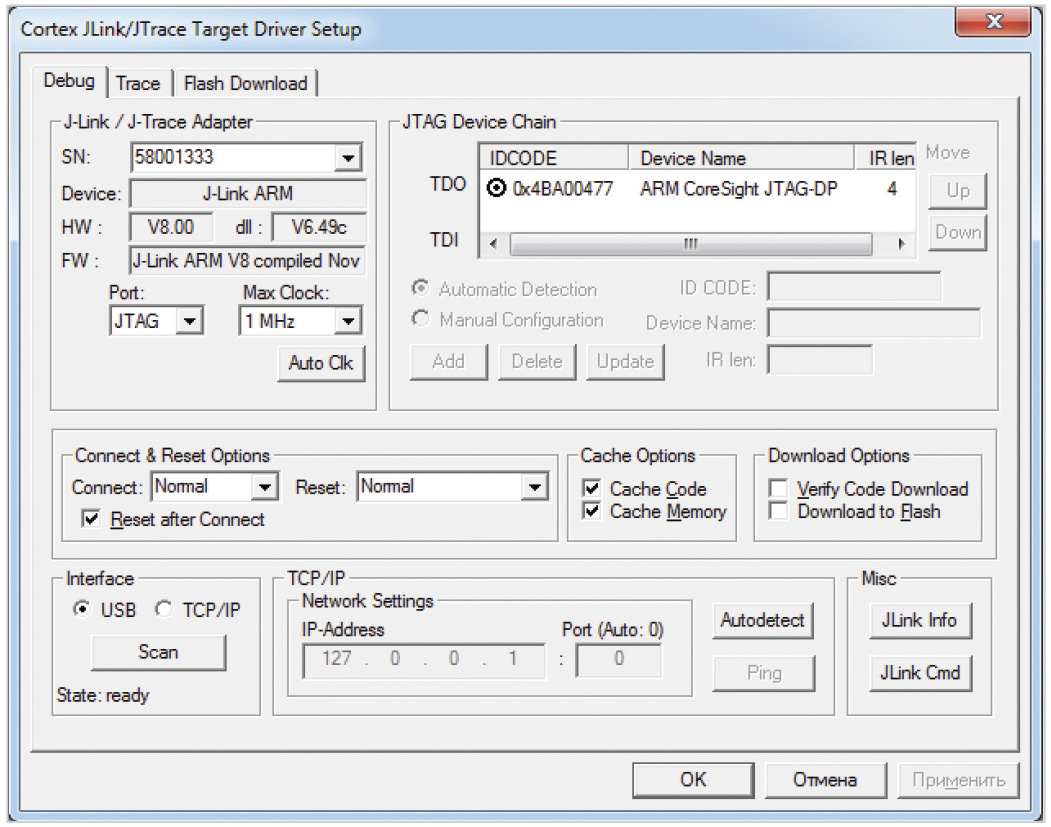Uncheck the Cache Memory option
The width and height of the screenshot is (1051, 827).
click(x=593, y=511)
